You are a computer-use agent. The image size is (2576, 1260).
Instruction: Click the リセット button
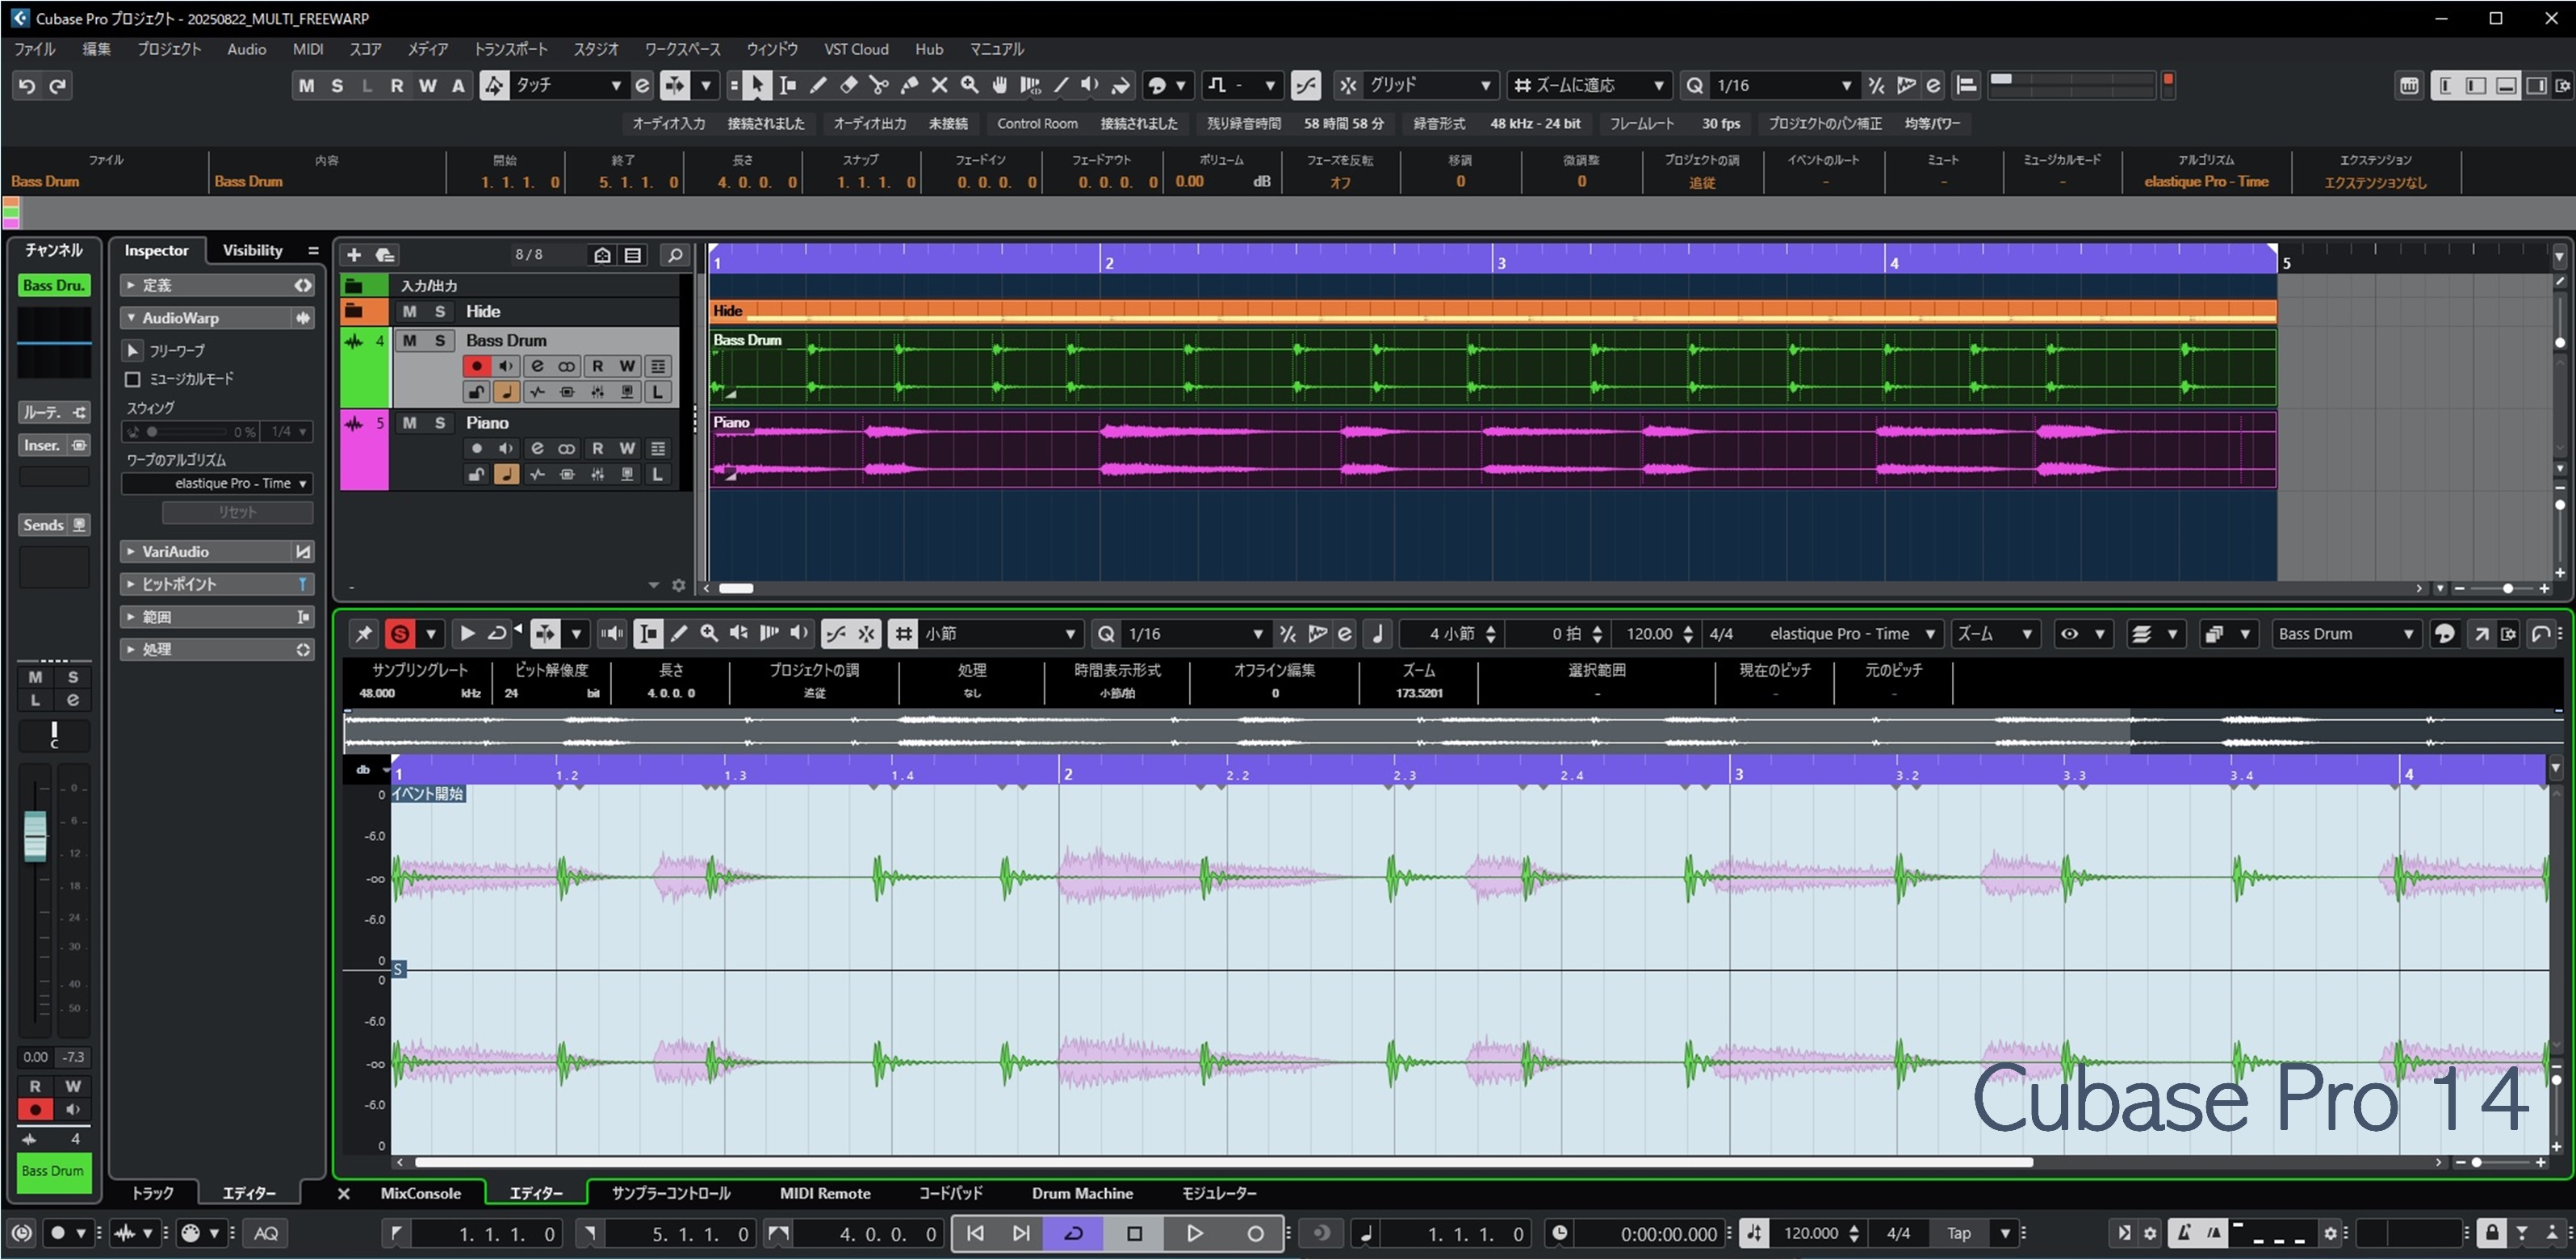(x=237, y=513)
